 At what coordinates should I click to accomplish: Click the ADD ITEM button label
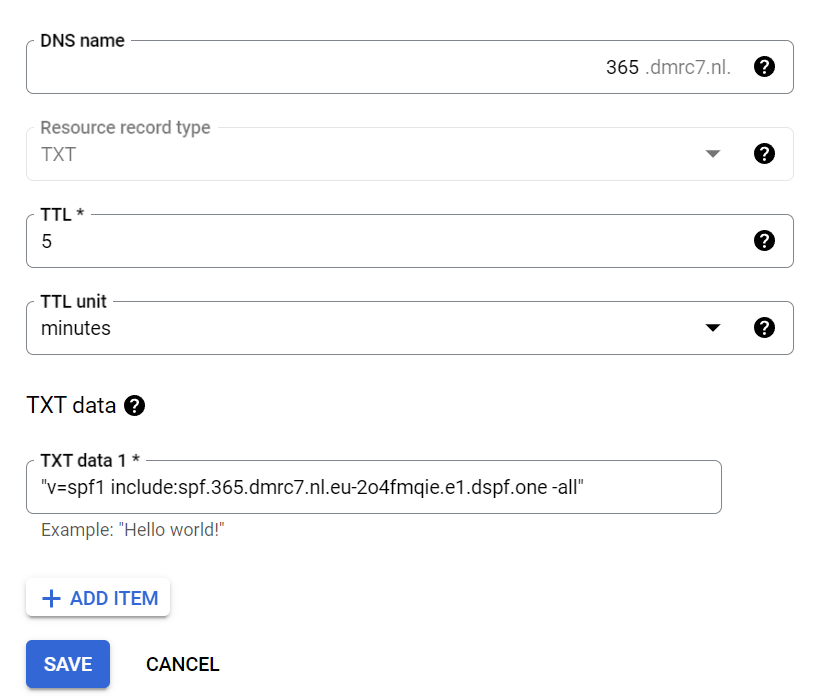pyautogui.click(x=114, y=598)
